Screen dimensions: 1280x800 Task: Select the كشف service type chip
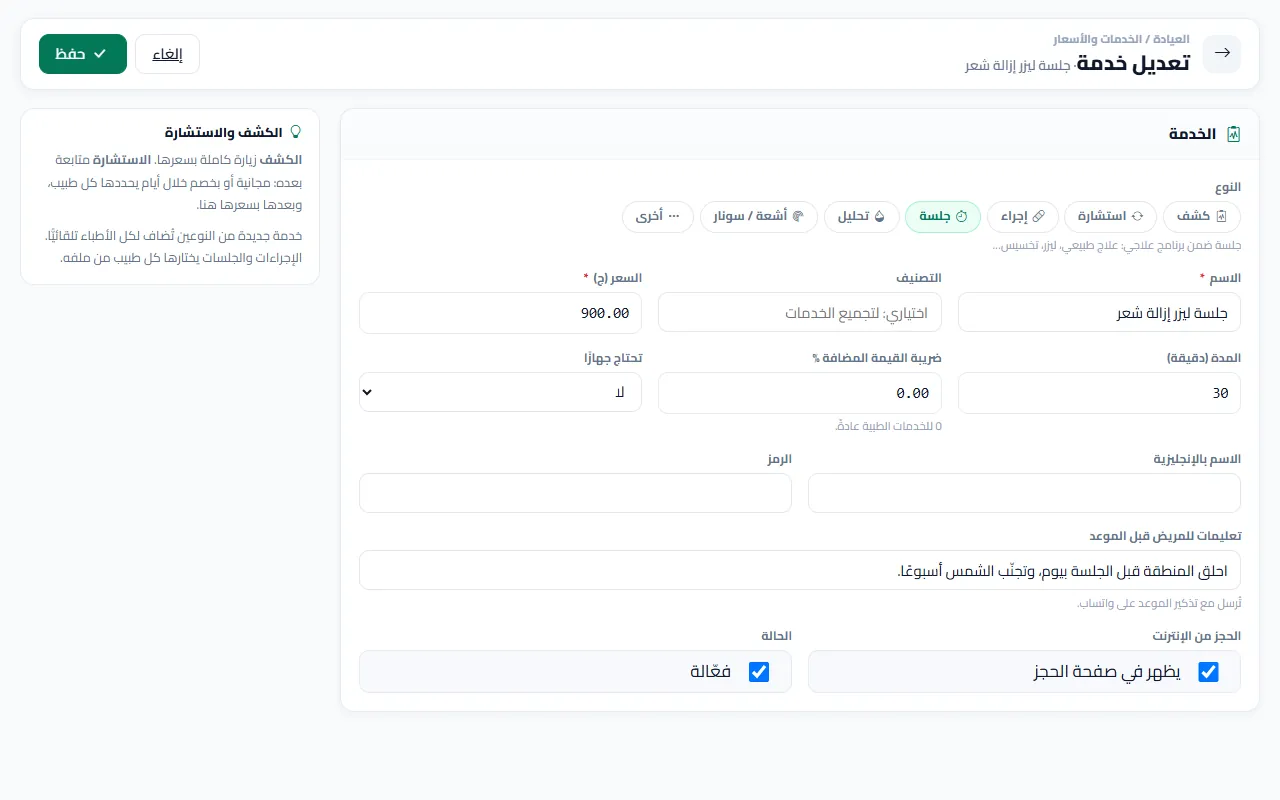pyautogui.click(x=1201, y=217)
